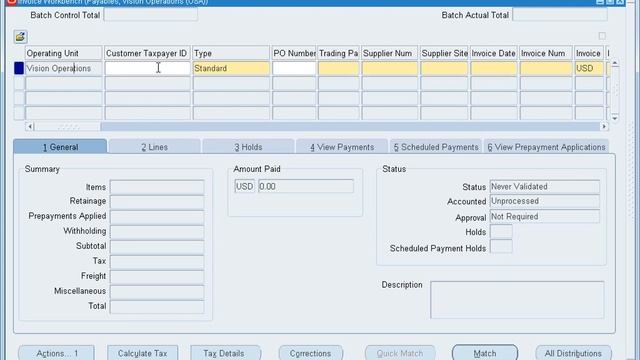The height and width of the screenshot is (360, 640).
Task: Click the Freight summary field
Action: [x=157, y=277]
